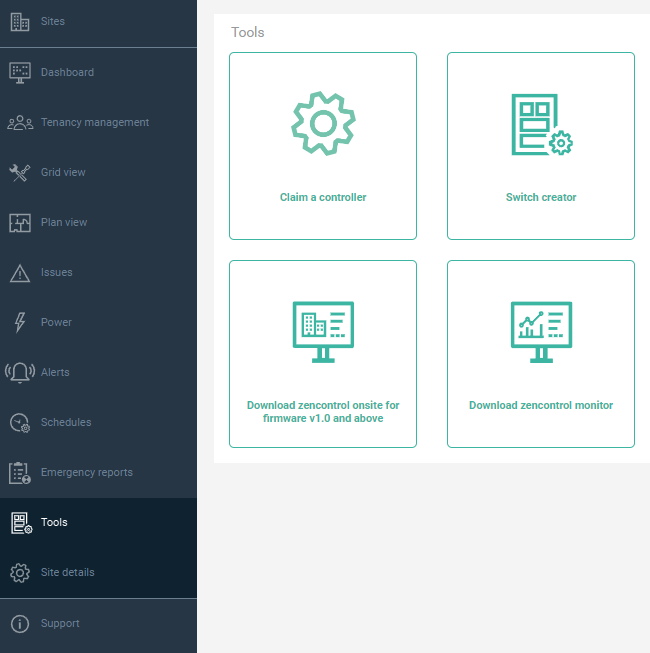Click Download zencontrol monitor text
Screen dimensions: 650x653
pos(541,406)
